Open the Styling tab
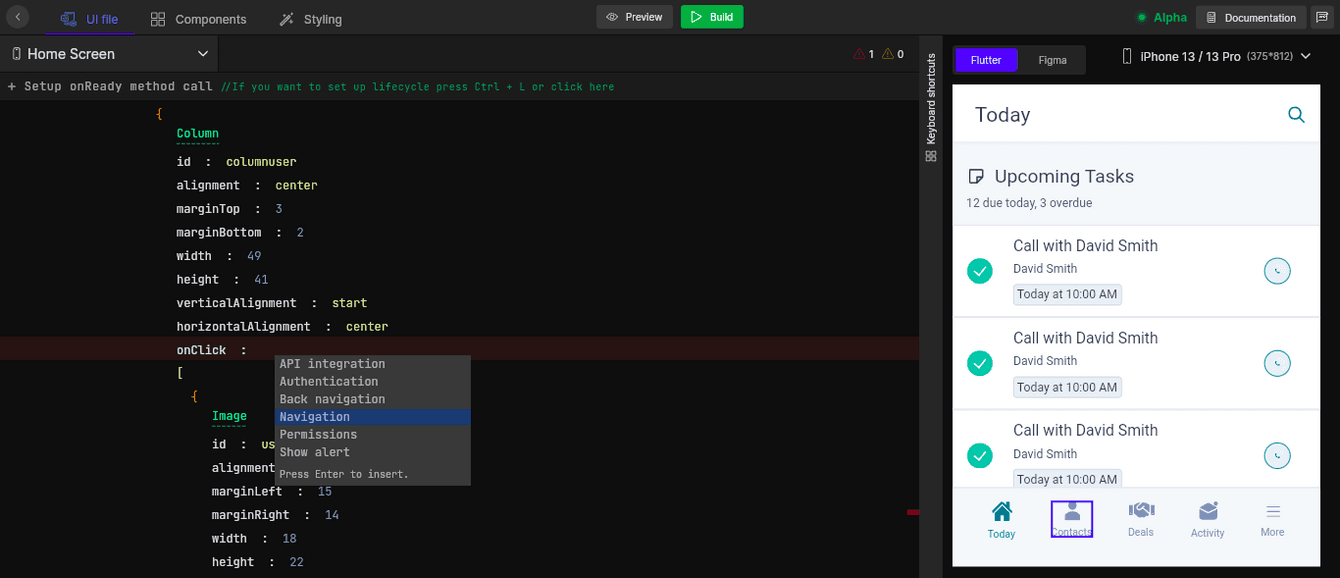Viewport: 1340px width, 578px height. pos(311,19)
